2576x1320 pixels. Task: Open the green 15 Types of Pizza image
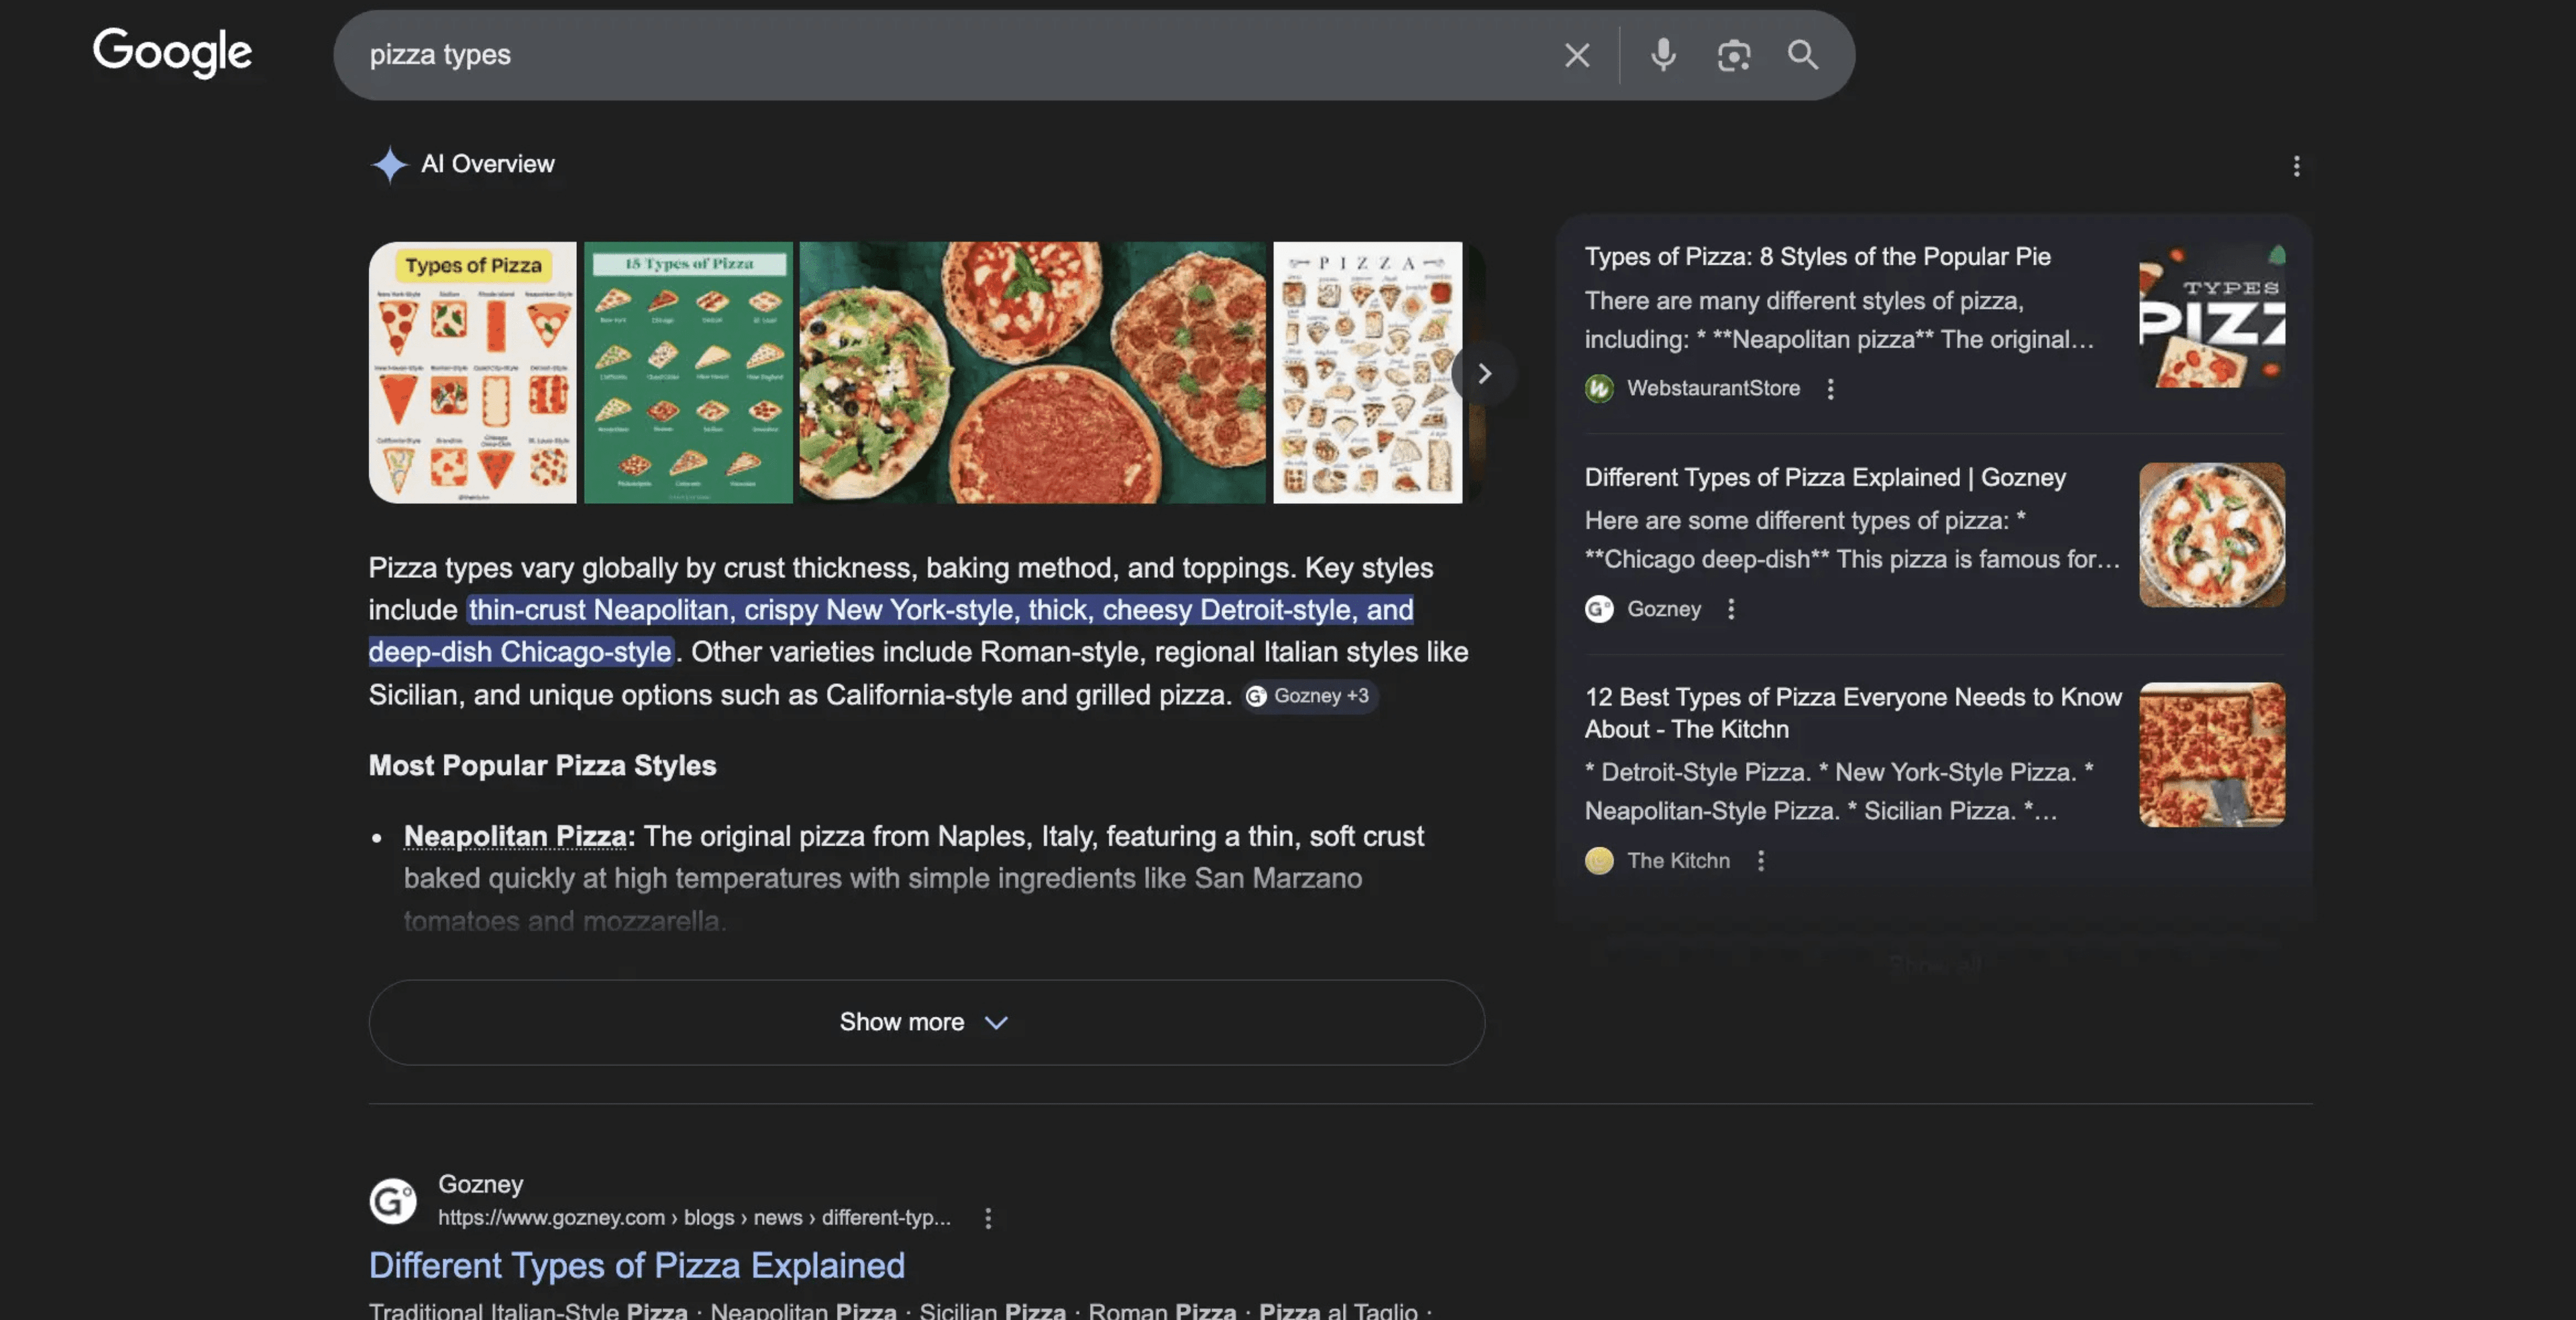coord(688,372)
